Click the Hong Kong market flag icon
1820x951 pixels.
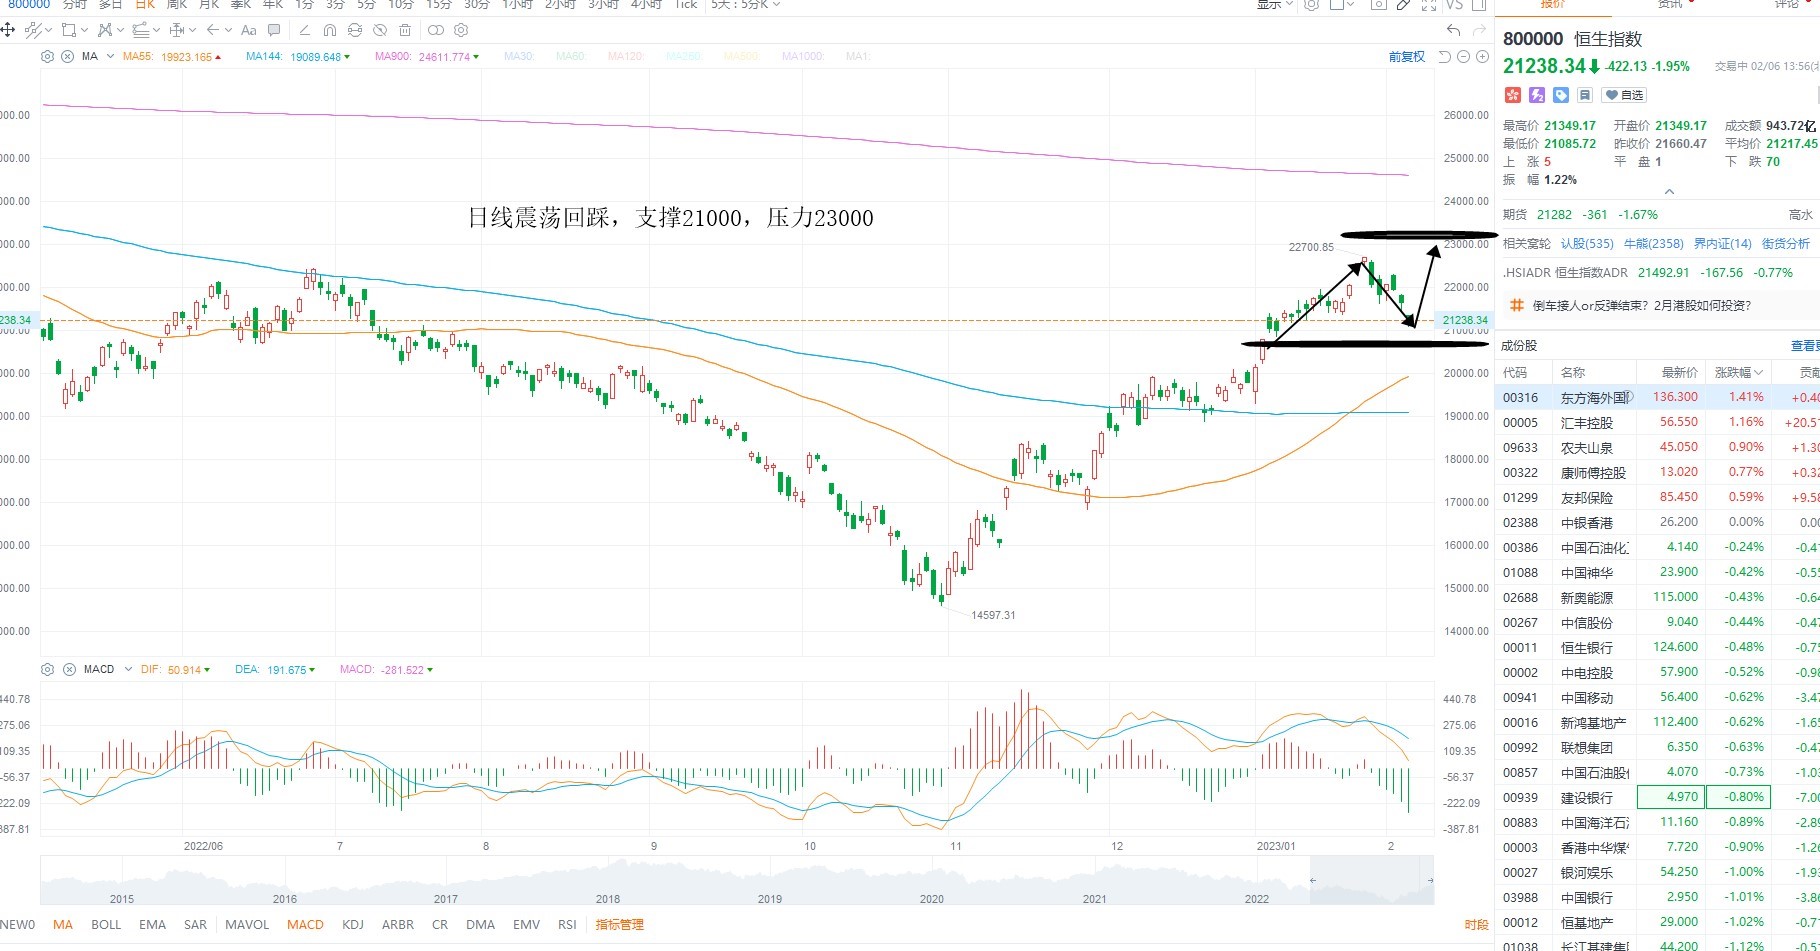[1513, 95]
